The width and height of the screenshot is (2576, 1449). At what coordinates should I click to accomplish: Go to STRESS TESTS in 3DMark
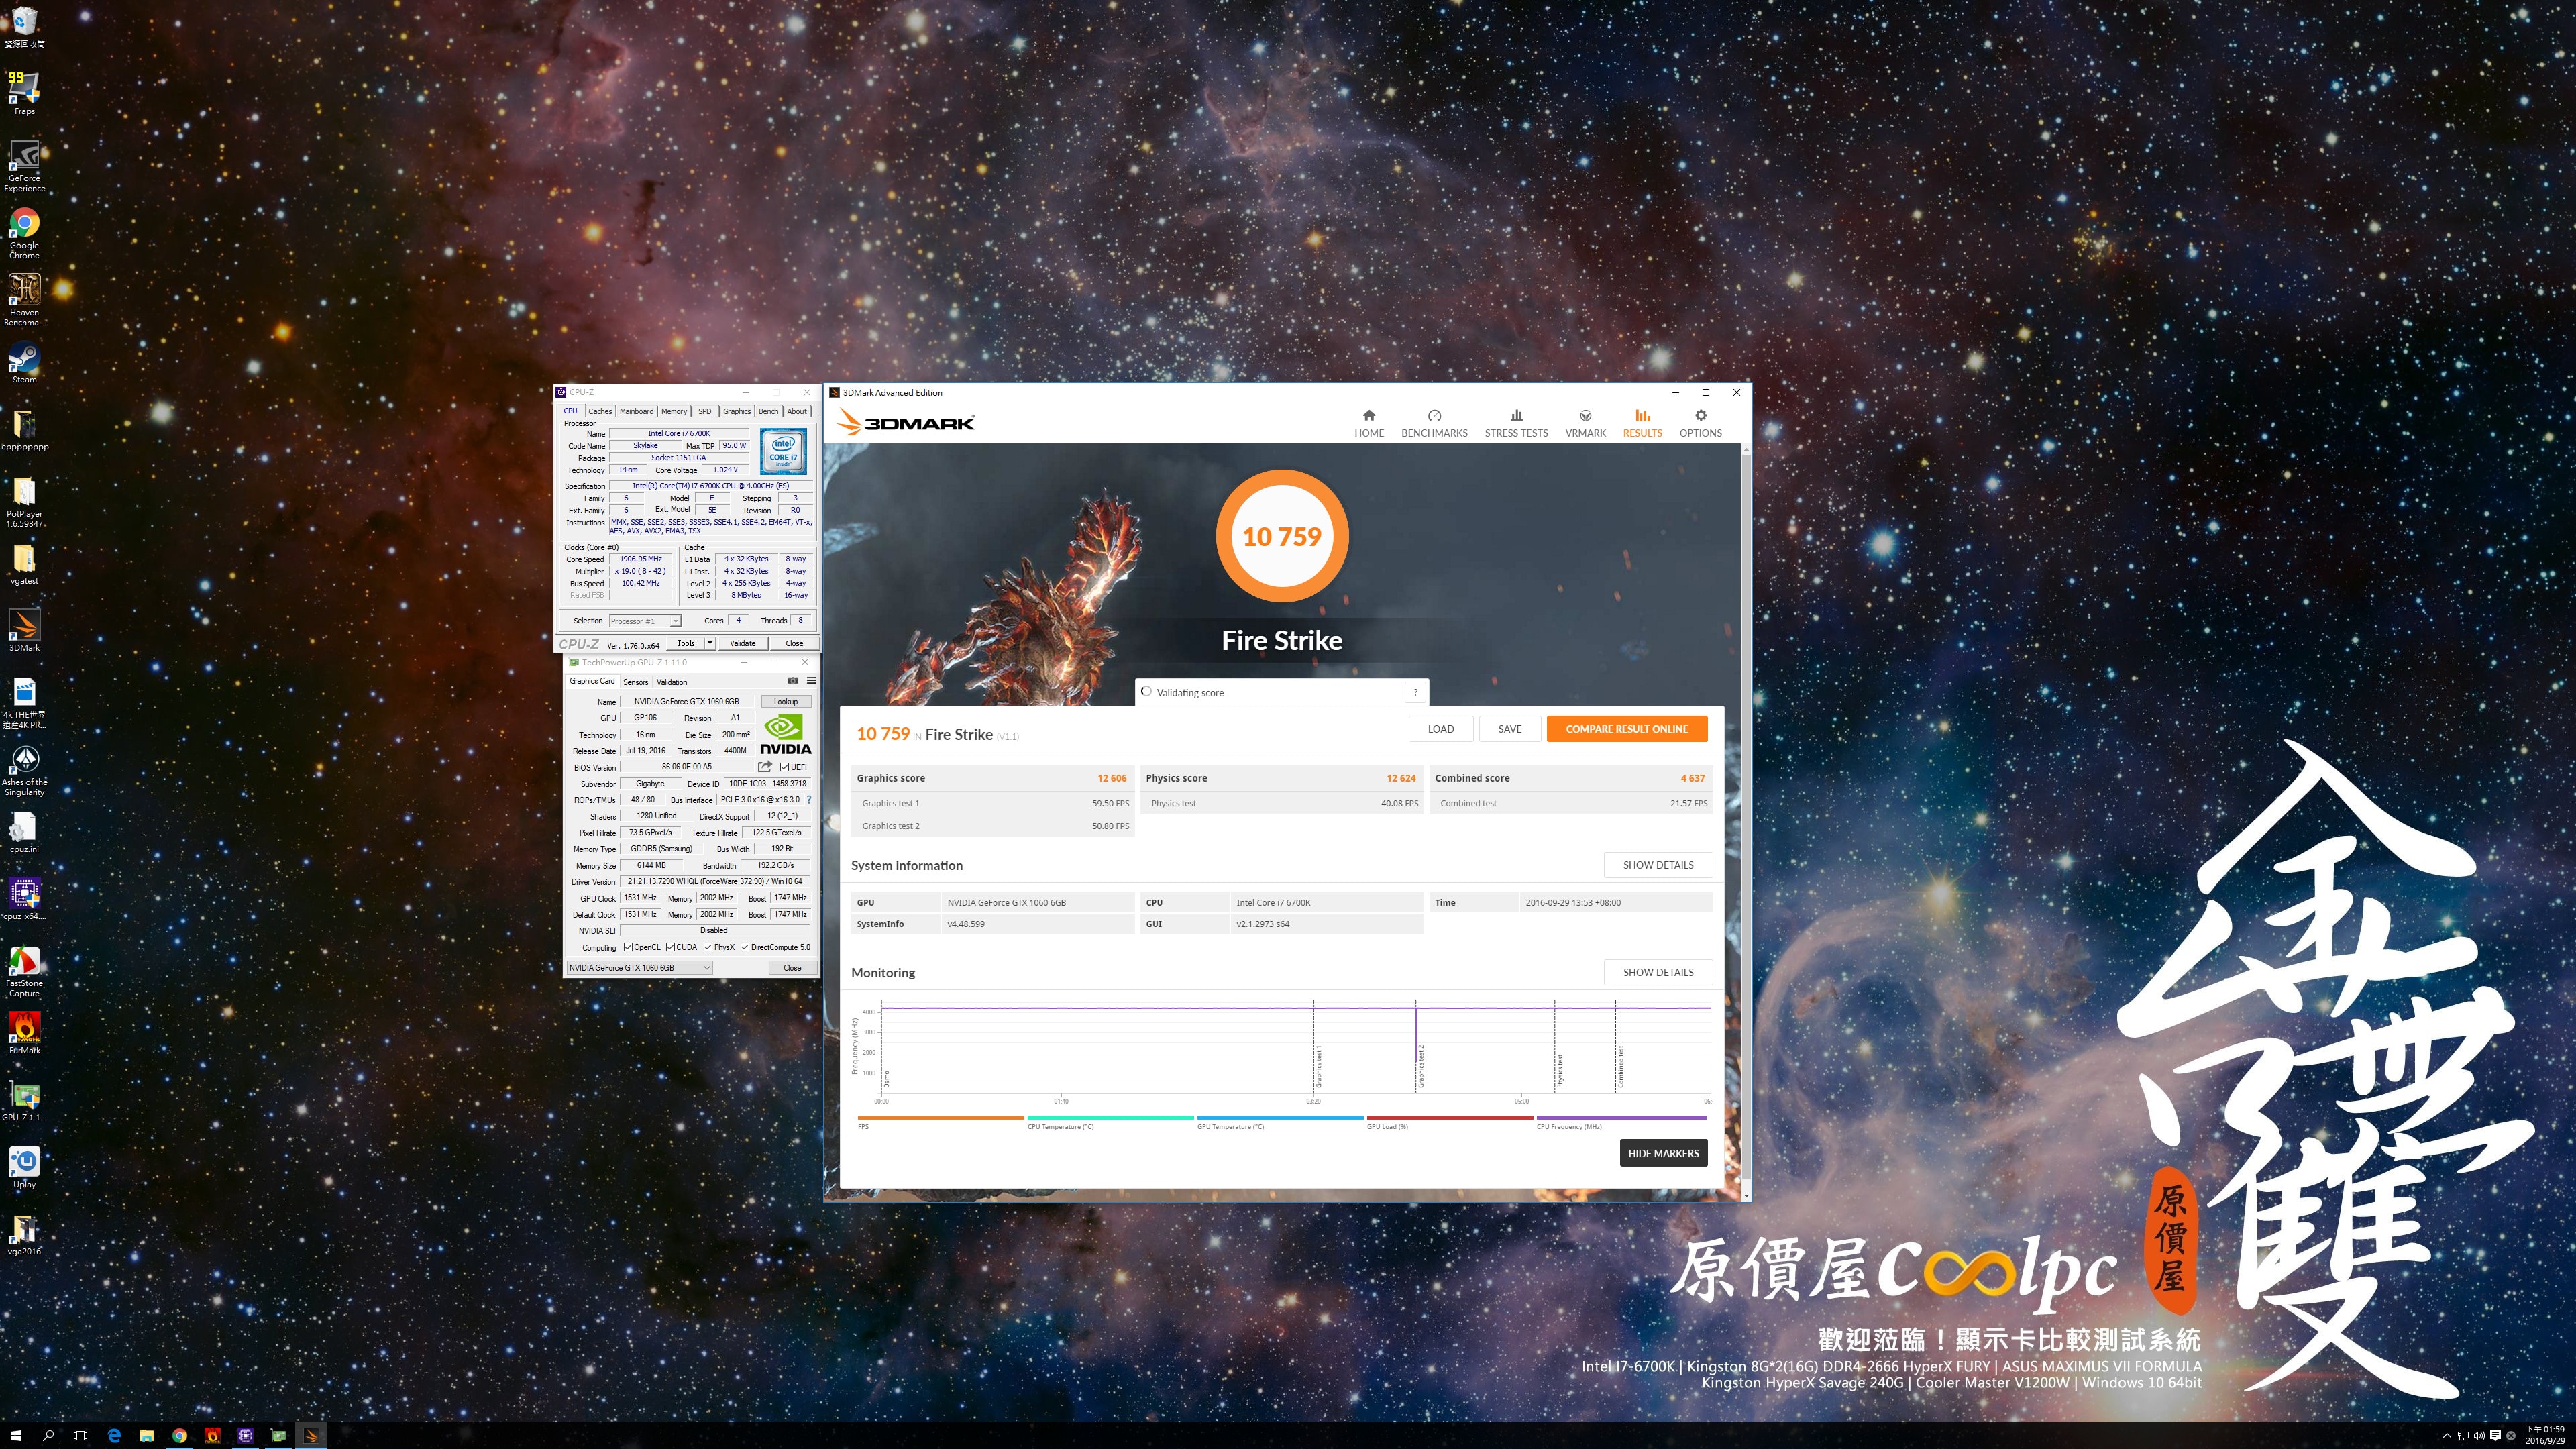click(1515, 423)
